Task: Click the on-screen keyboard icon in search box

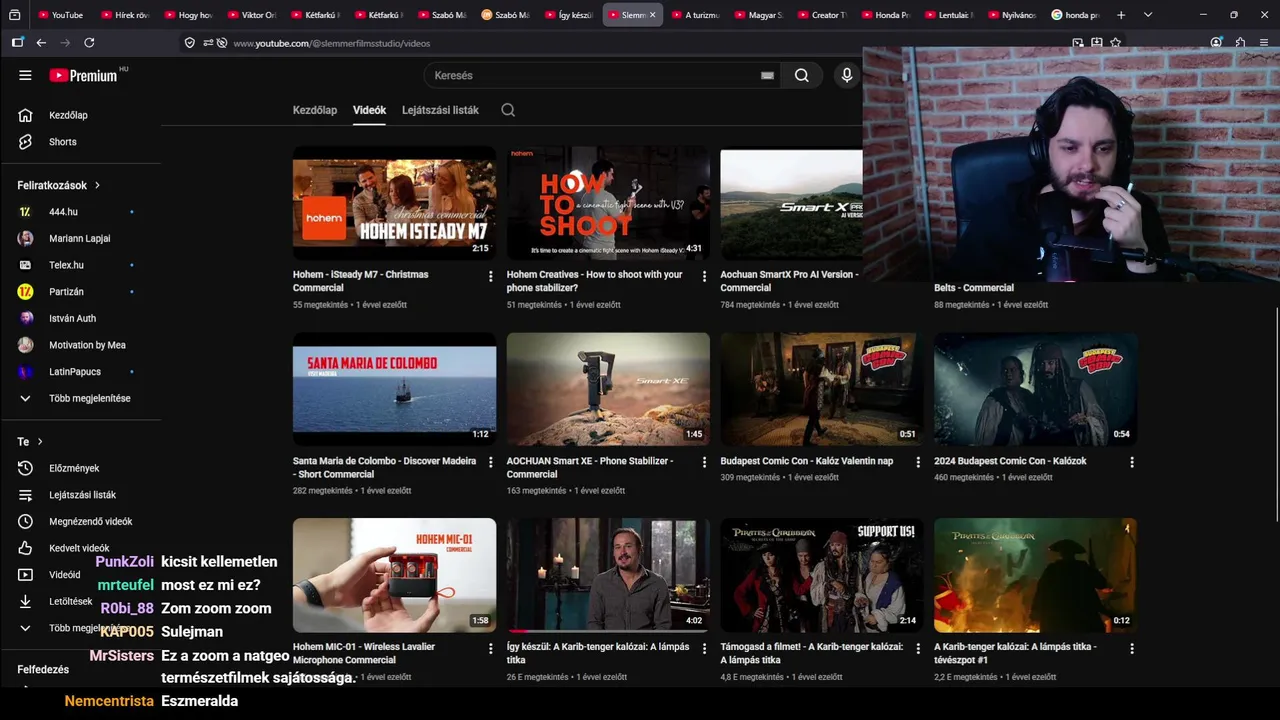Action: (x=767, y=75)
